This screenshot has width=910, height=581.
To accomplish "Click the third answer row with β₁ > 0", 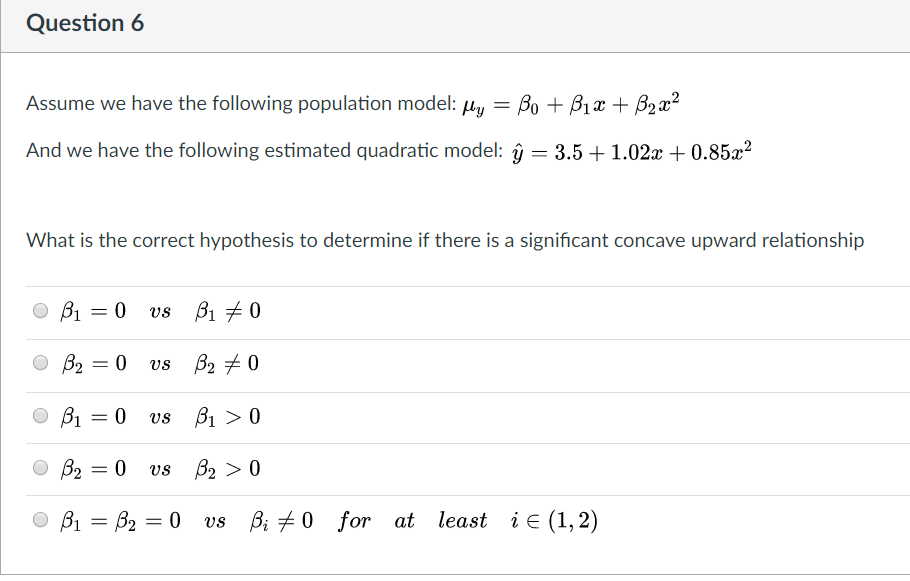I will pyautogui.click(x=226, y=417).
